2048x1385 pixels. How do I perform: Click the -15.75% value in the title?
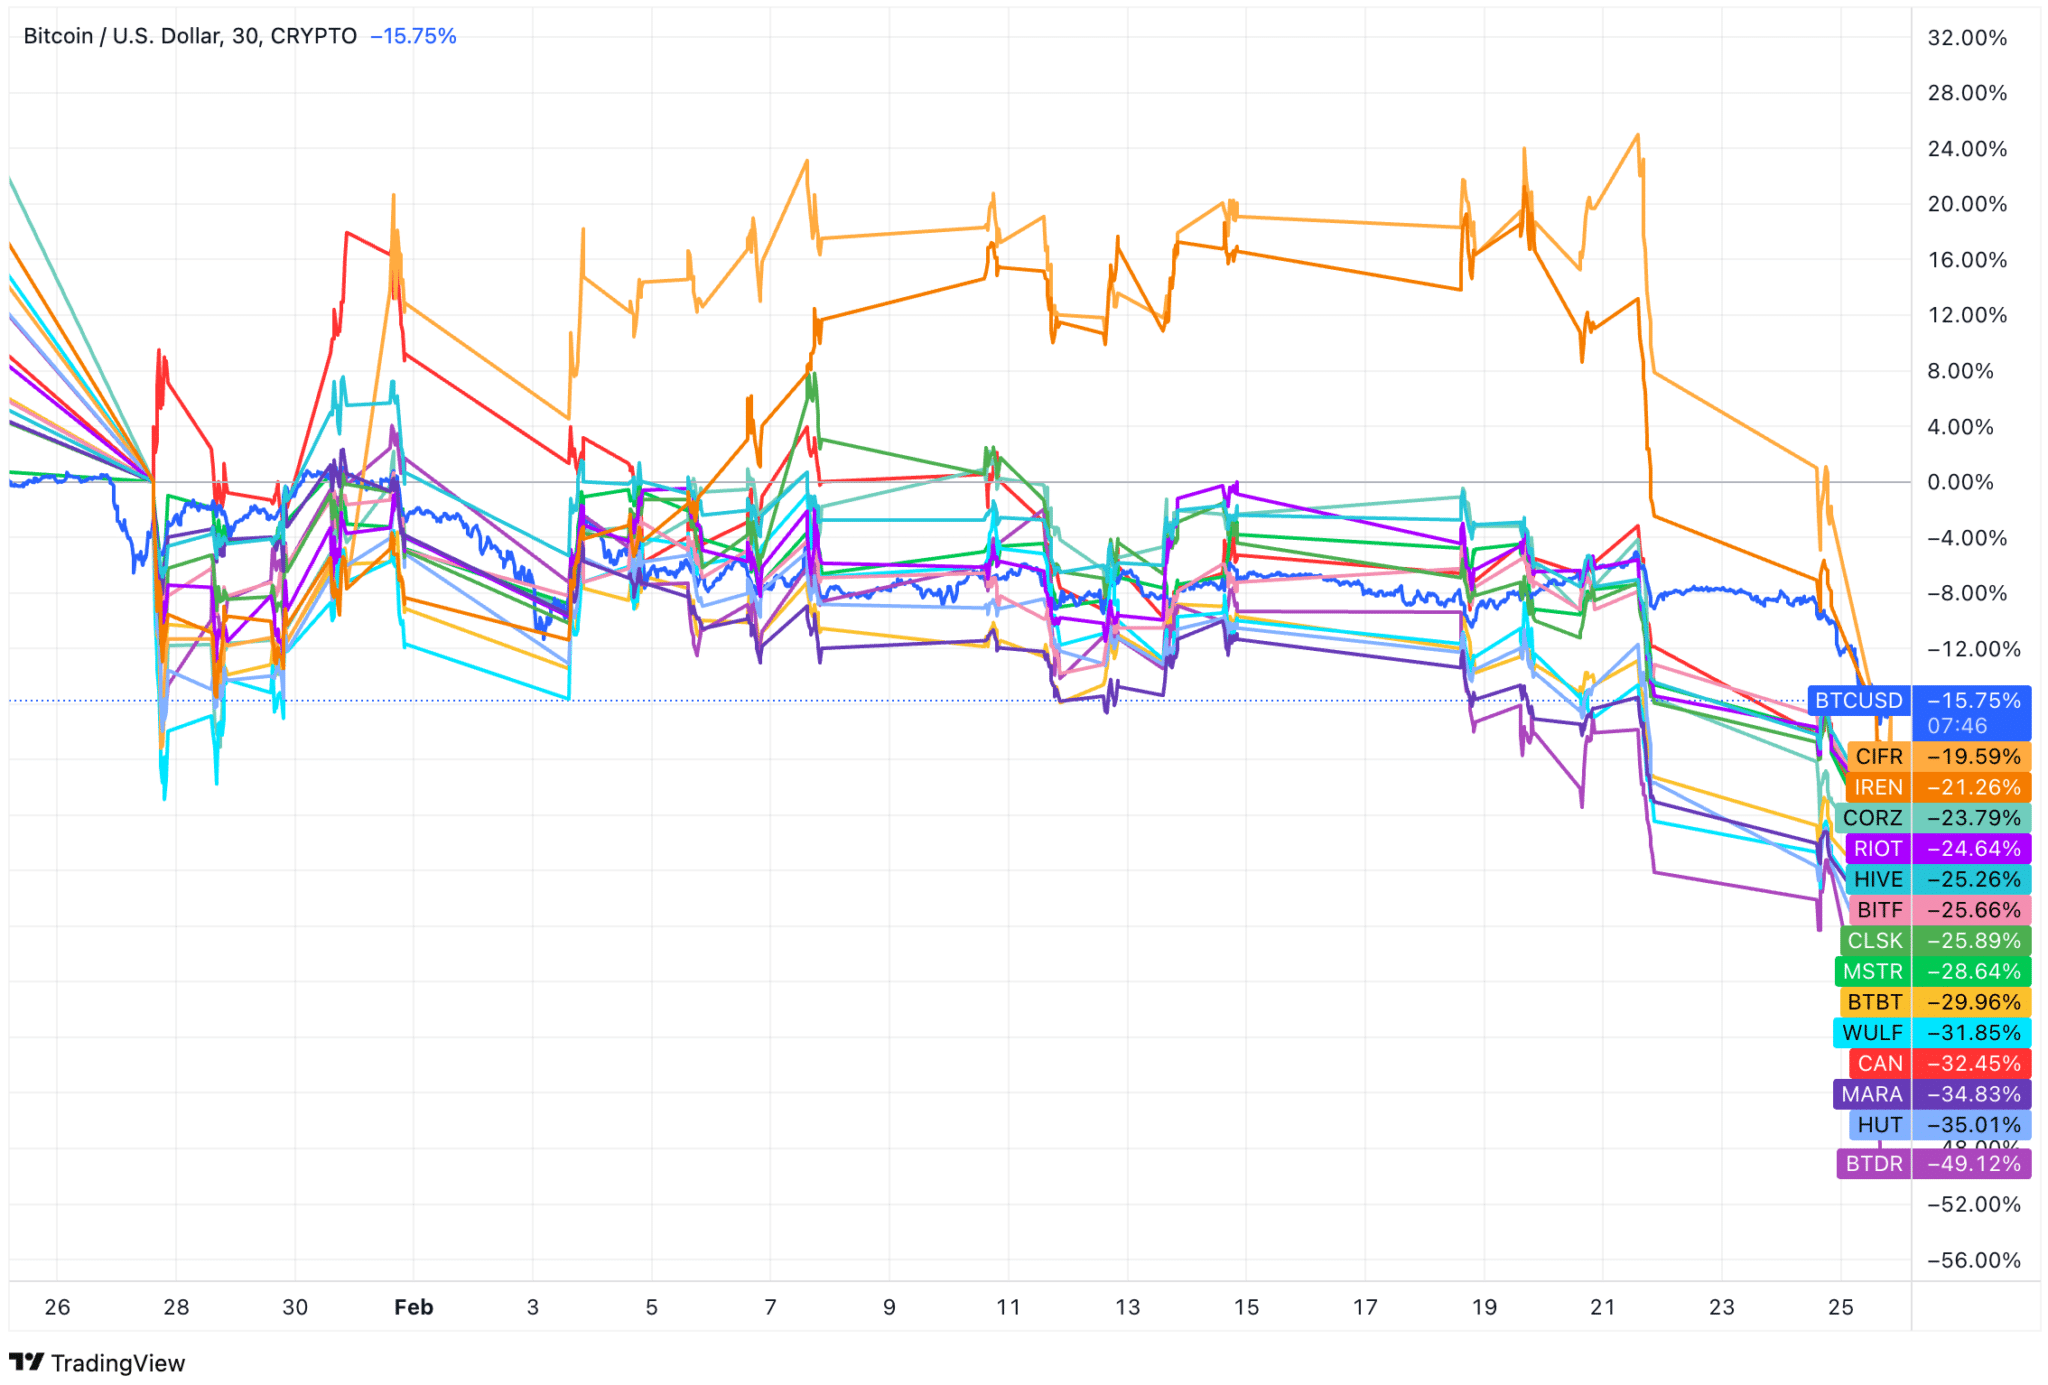coord(413,36)
